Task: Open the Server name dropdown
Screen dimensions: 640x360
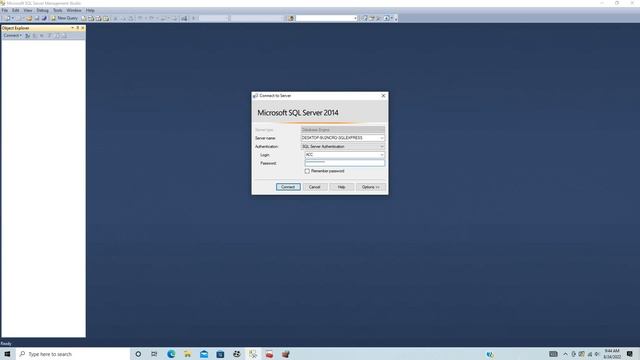Action: point(382,138)
